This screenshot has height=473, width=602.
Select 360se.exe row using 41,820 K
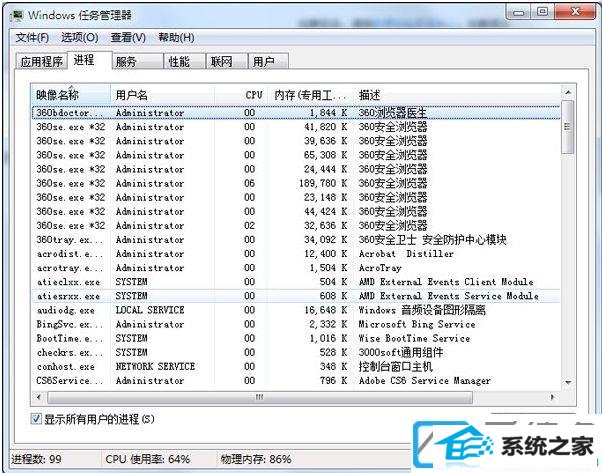(x=296, y=127)
